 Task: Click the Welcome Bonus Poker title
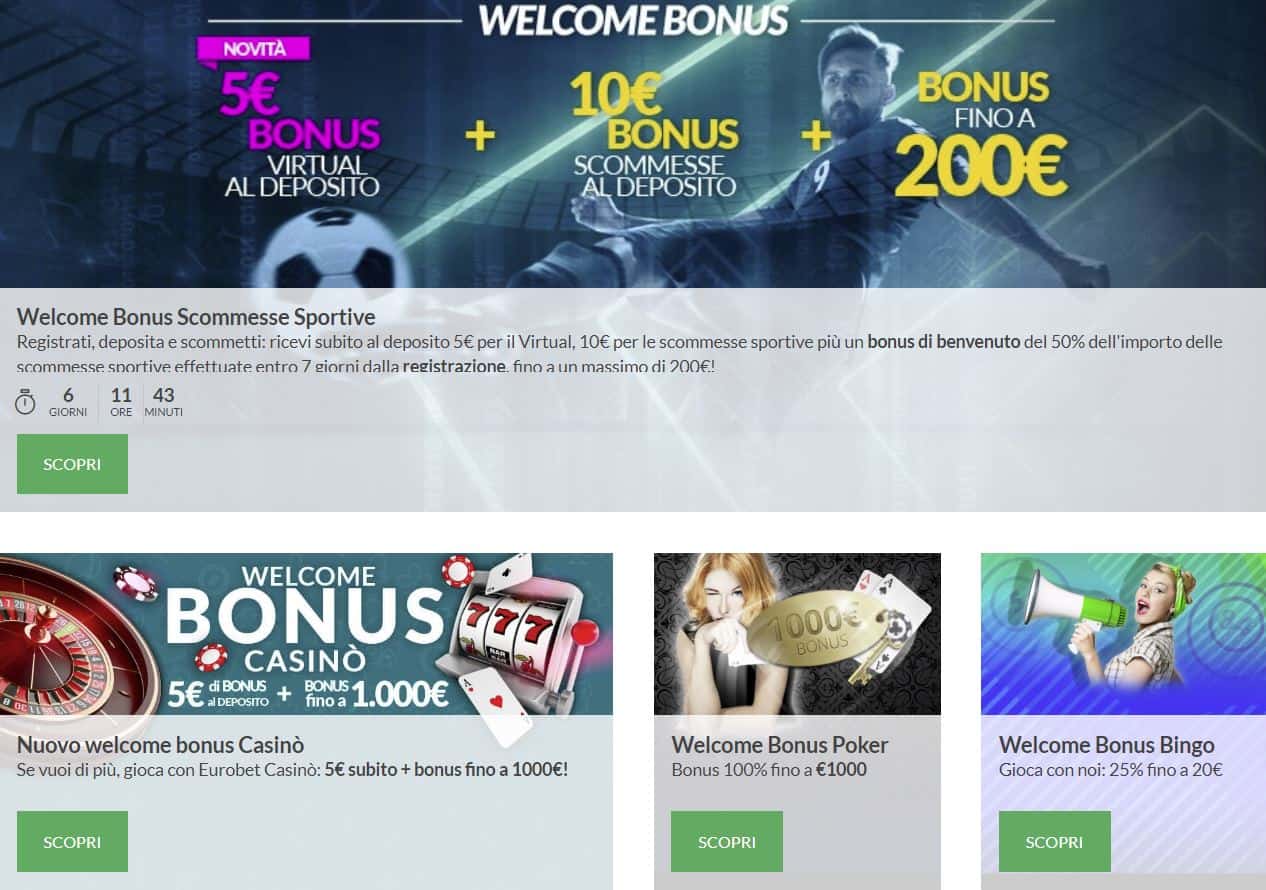(x=780, y=745)
